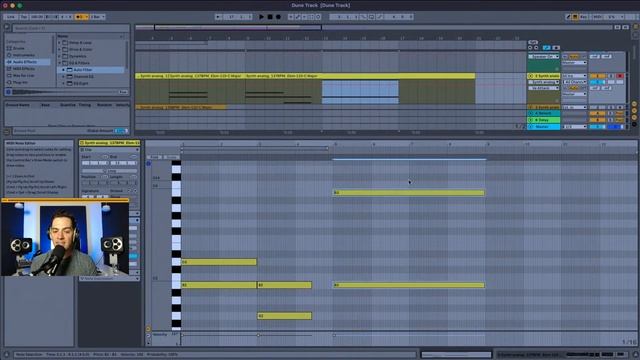This screenshot has height=360, width=640.
Task: Open 'Va Attack' automation control dropdown
Action: pyautogui.click(x=543, y=88)
